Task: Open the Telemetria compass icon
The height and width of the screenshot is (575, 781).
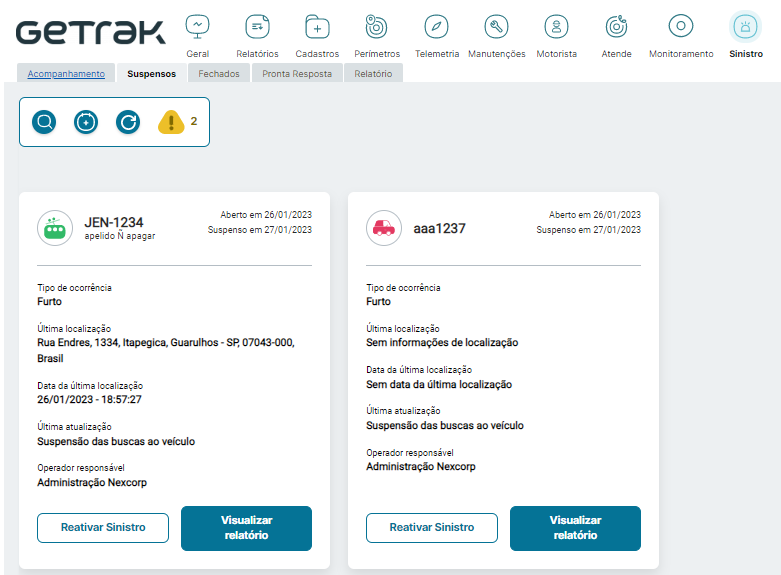Action: pyautogui.click(x=436, y=27)
